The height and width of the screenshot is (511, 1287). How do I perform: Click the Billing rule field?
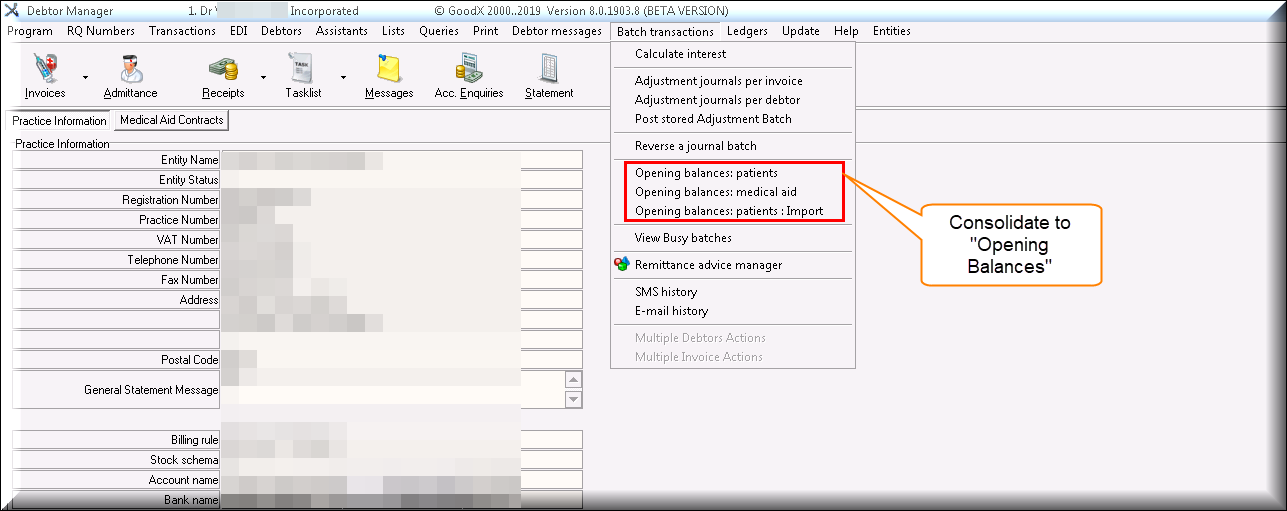tap(401, 440)
